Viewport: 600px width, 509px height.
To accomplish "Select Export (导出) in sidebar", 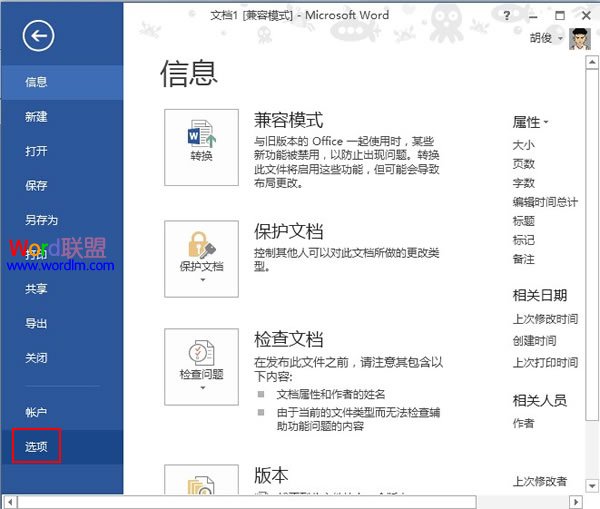I will point(36,323).
